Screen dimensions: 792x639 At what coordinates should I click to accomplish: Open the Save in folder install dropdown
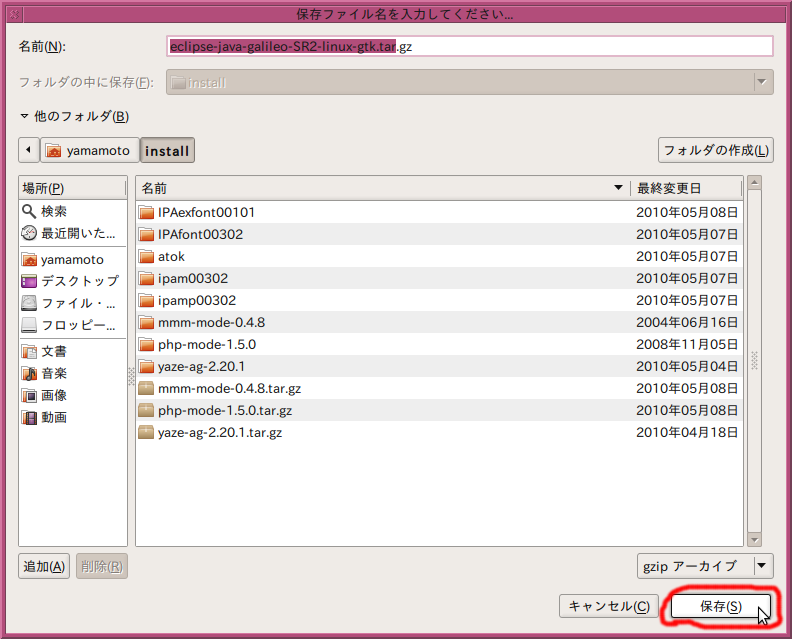click(x=470, y=82)
